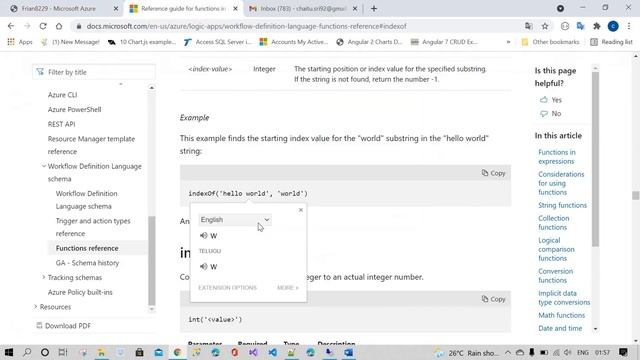The height and width of the screenshot is (360, 640).
Task: Open REST API in sidebar
Action: (x=61, y=124)
